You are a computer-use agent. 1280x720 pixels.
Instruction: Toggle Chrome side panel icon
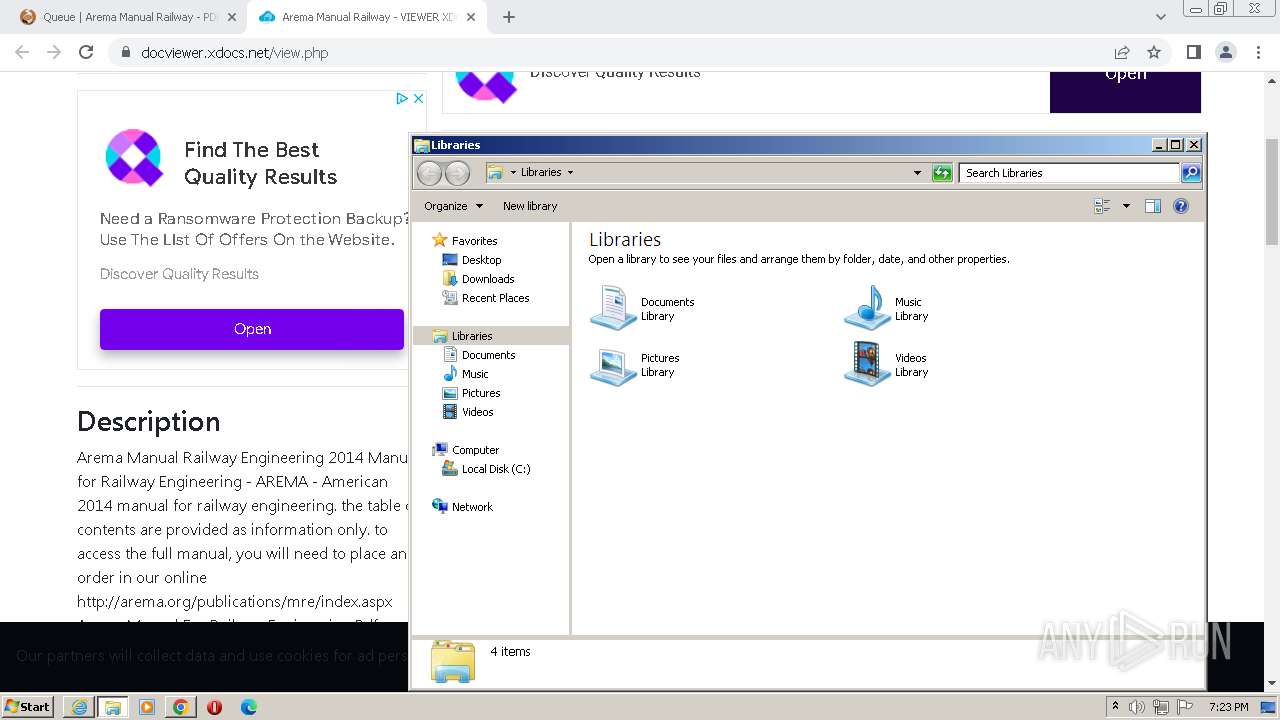[1193, 53]
